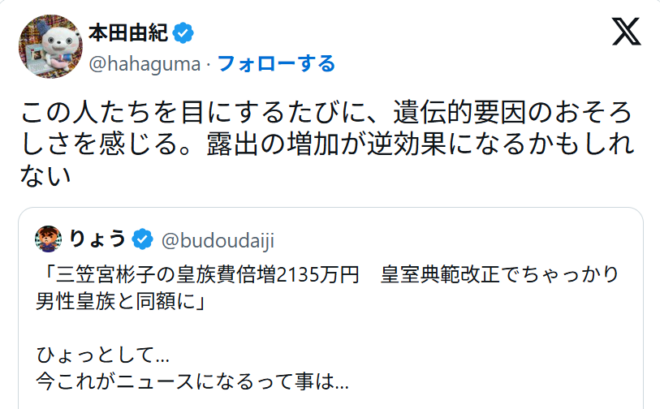The height and width of the screenshot is (409, 660).
Task: Open the main tweet text starting この人たちを目にする
Action: 327,144
